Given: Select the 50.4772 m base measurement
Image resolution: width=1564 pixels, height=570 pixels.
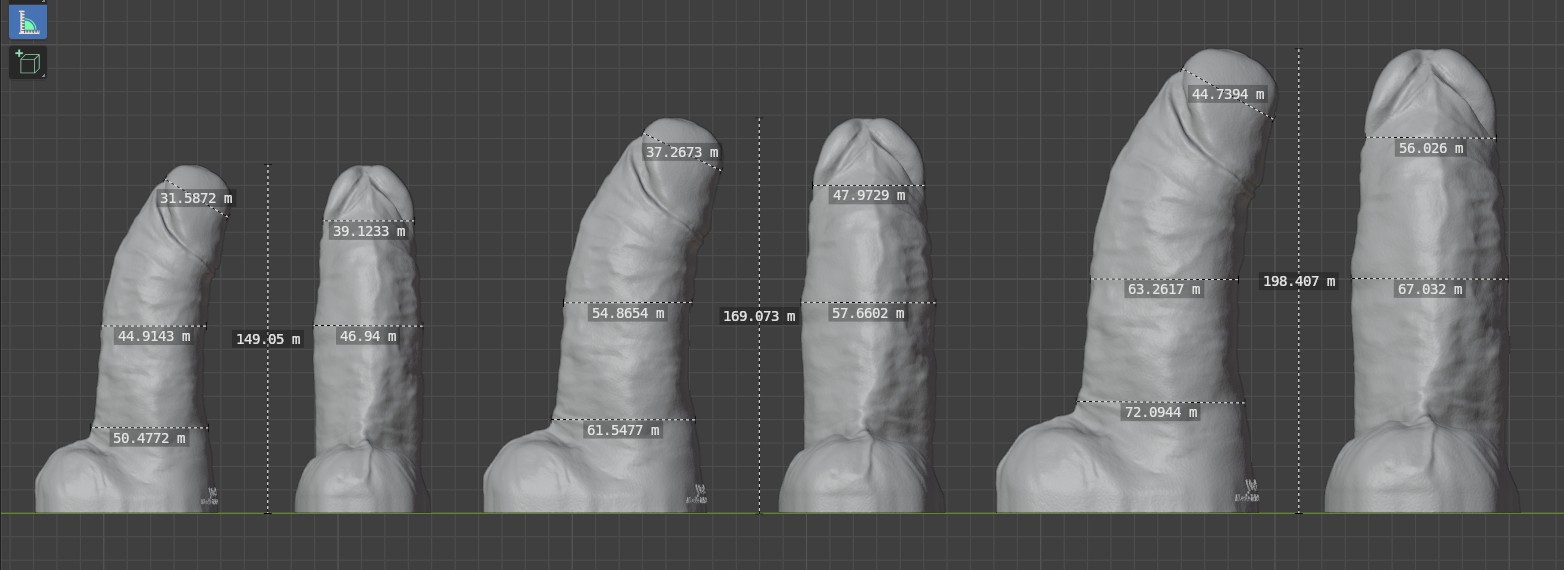Looking at the screenshot, I should coord(149,438).
